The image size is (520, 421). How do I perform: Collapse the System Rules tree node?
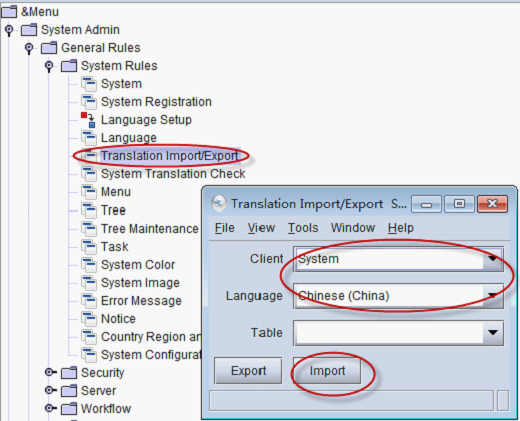(x=49, y=66)
